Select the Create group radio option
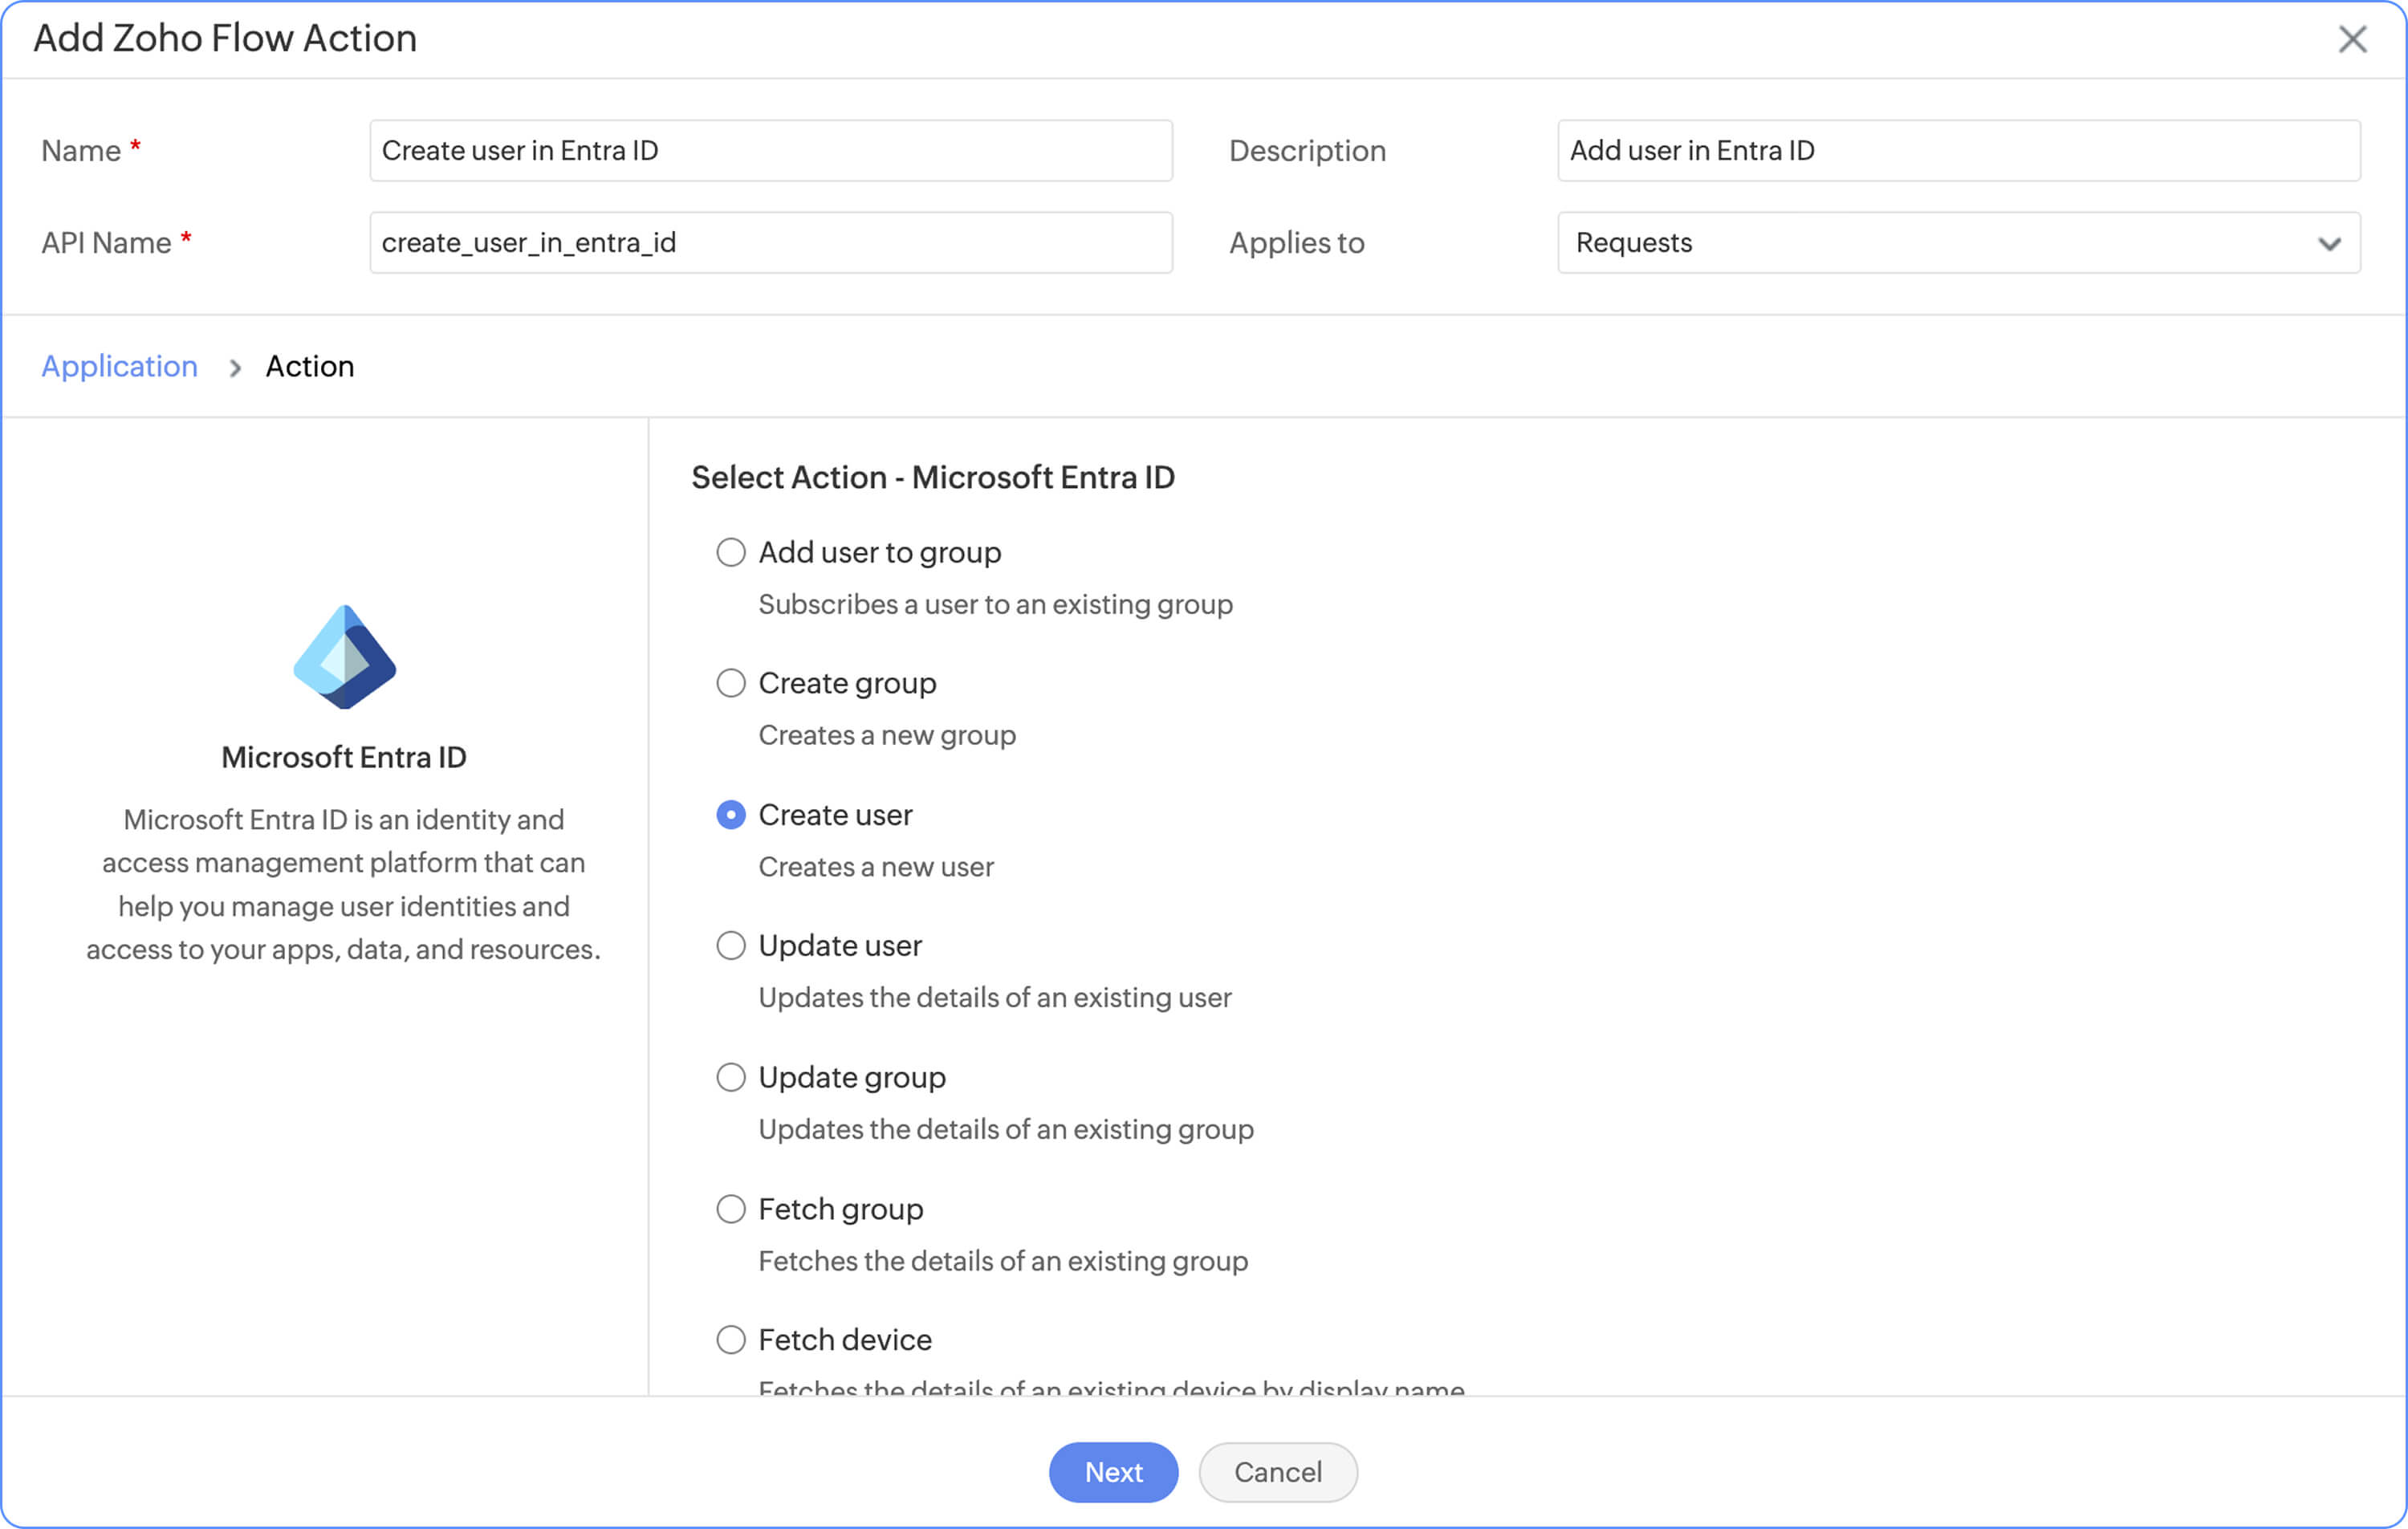Viewport: 2408px width, 1529px height. (x=731, y=683)
